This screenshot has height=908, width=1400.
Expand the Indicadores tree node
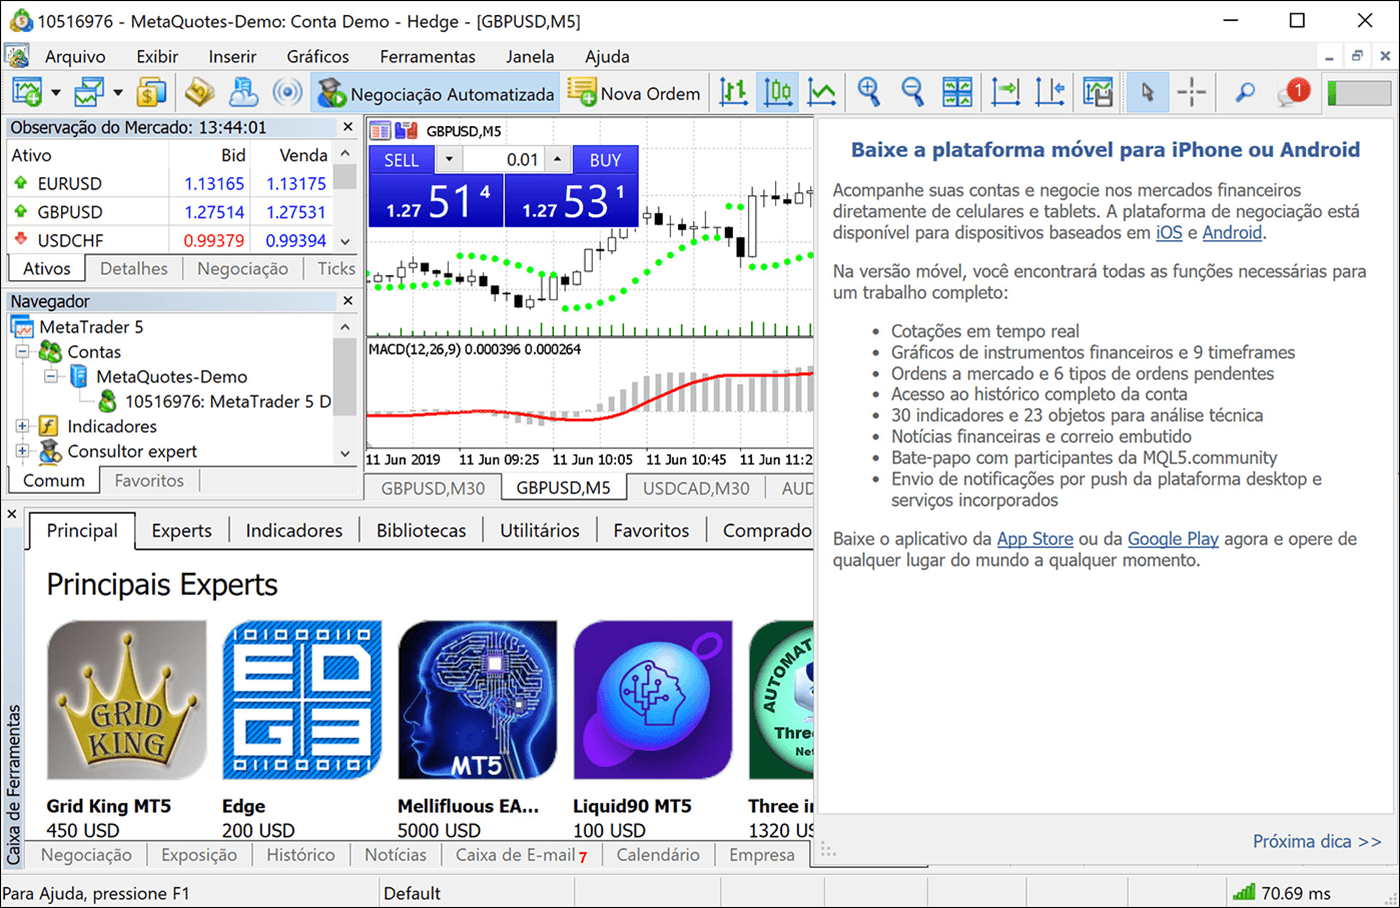pos(22,426)
